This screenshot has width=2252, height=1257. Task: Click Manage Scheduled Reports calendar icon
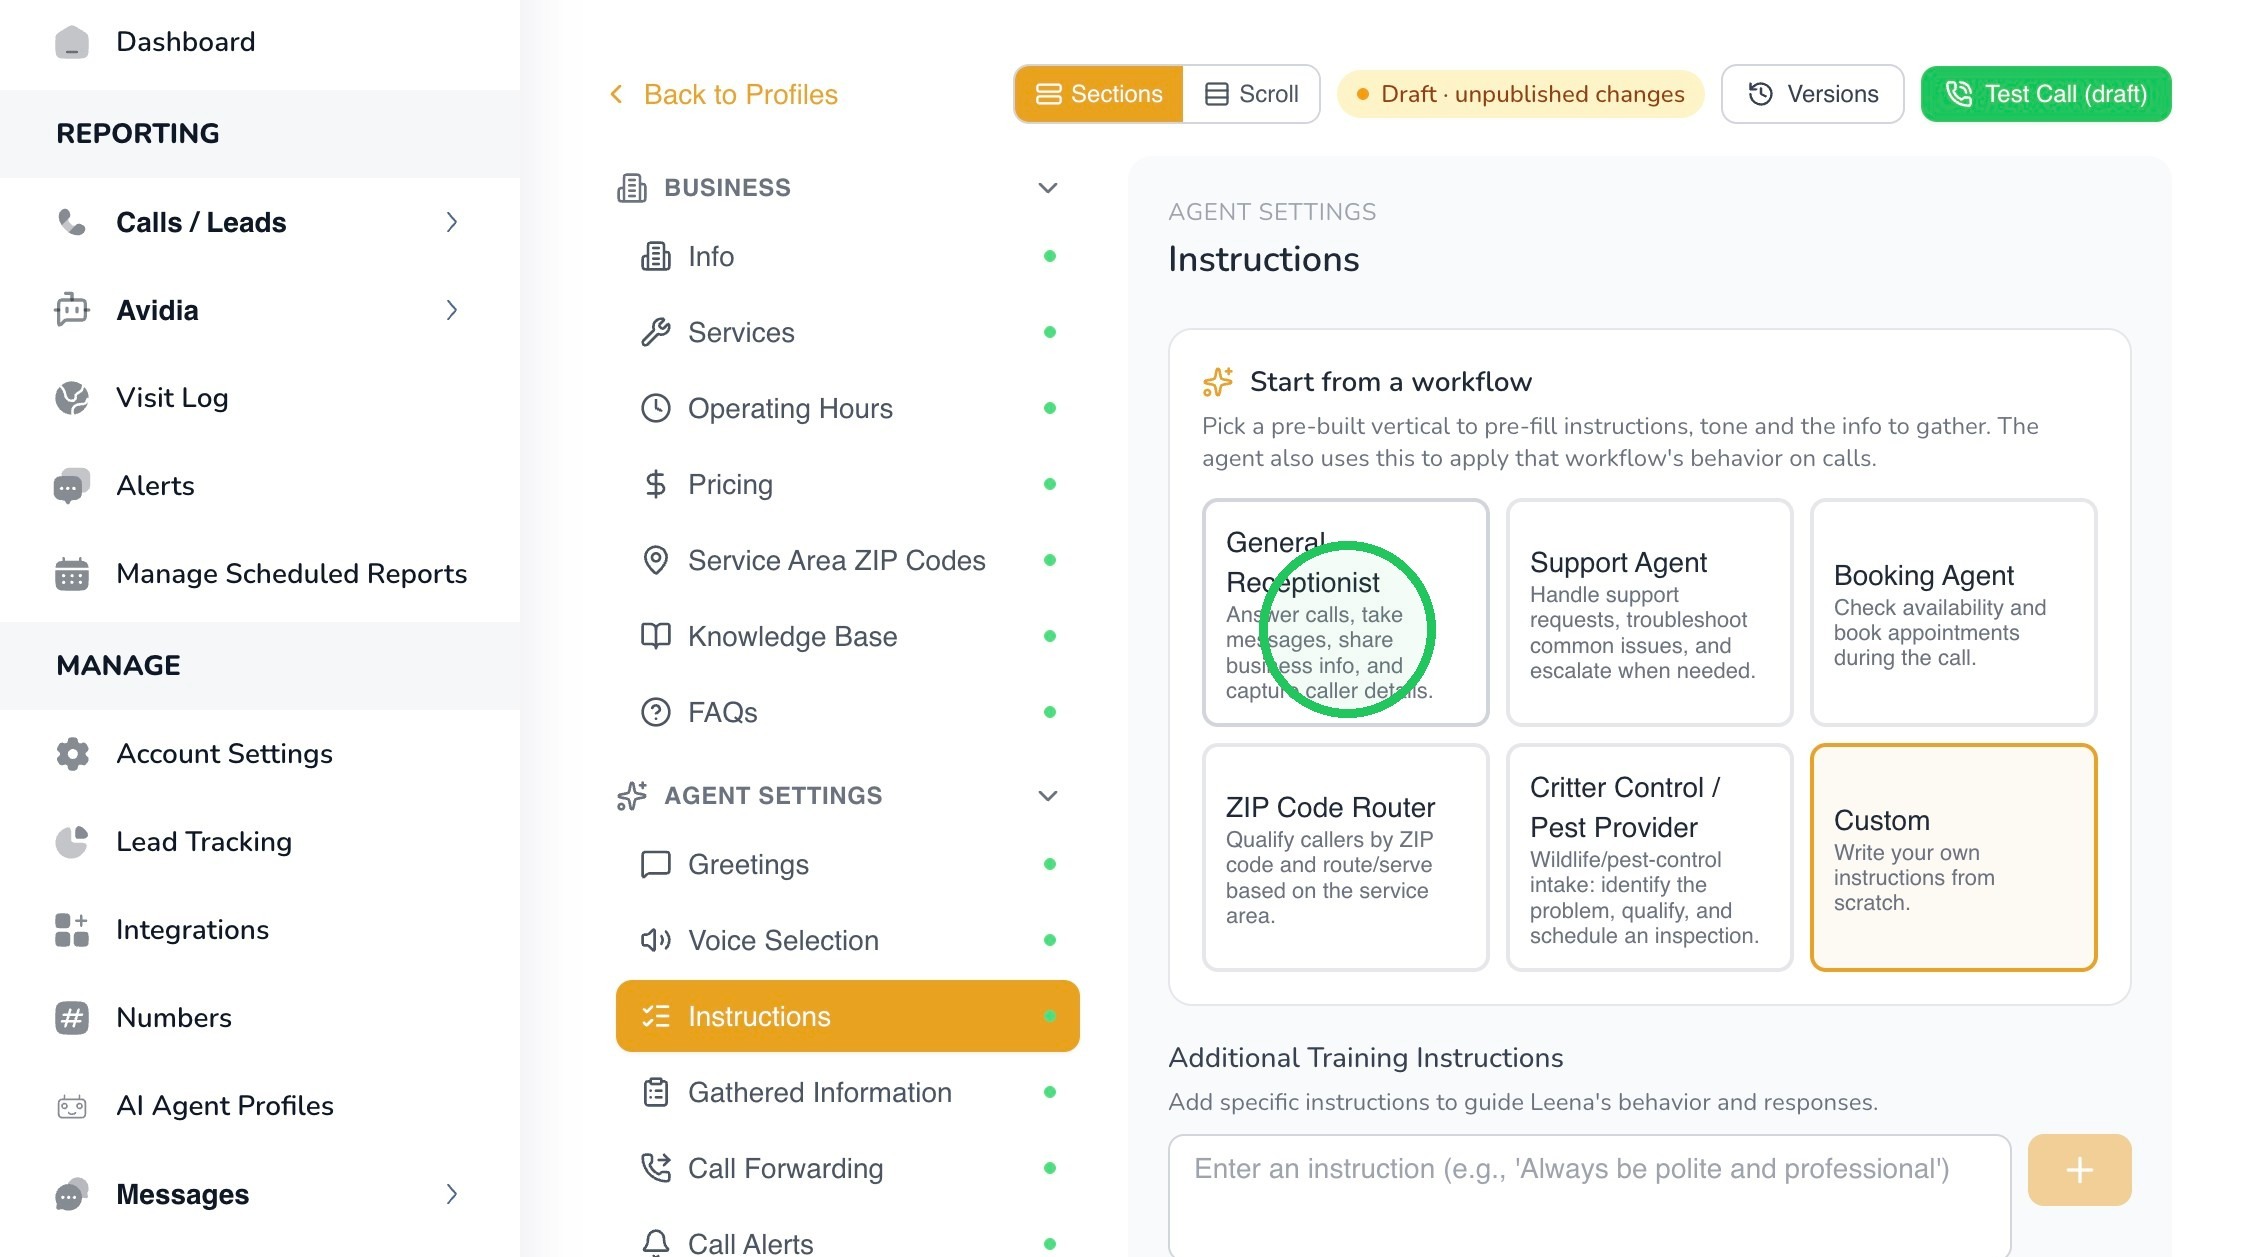tap(71, 574)
